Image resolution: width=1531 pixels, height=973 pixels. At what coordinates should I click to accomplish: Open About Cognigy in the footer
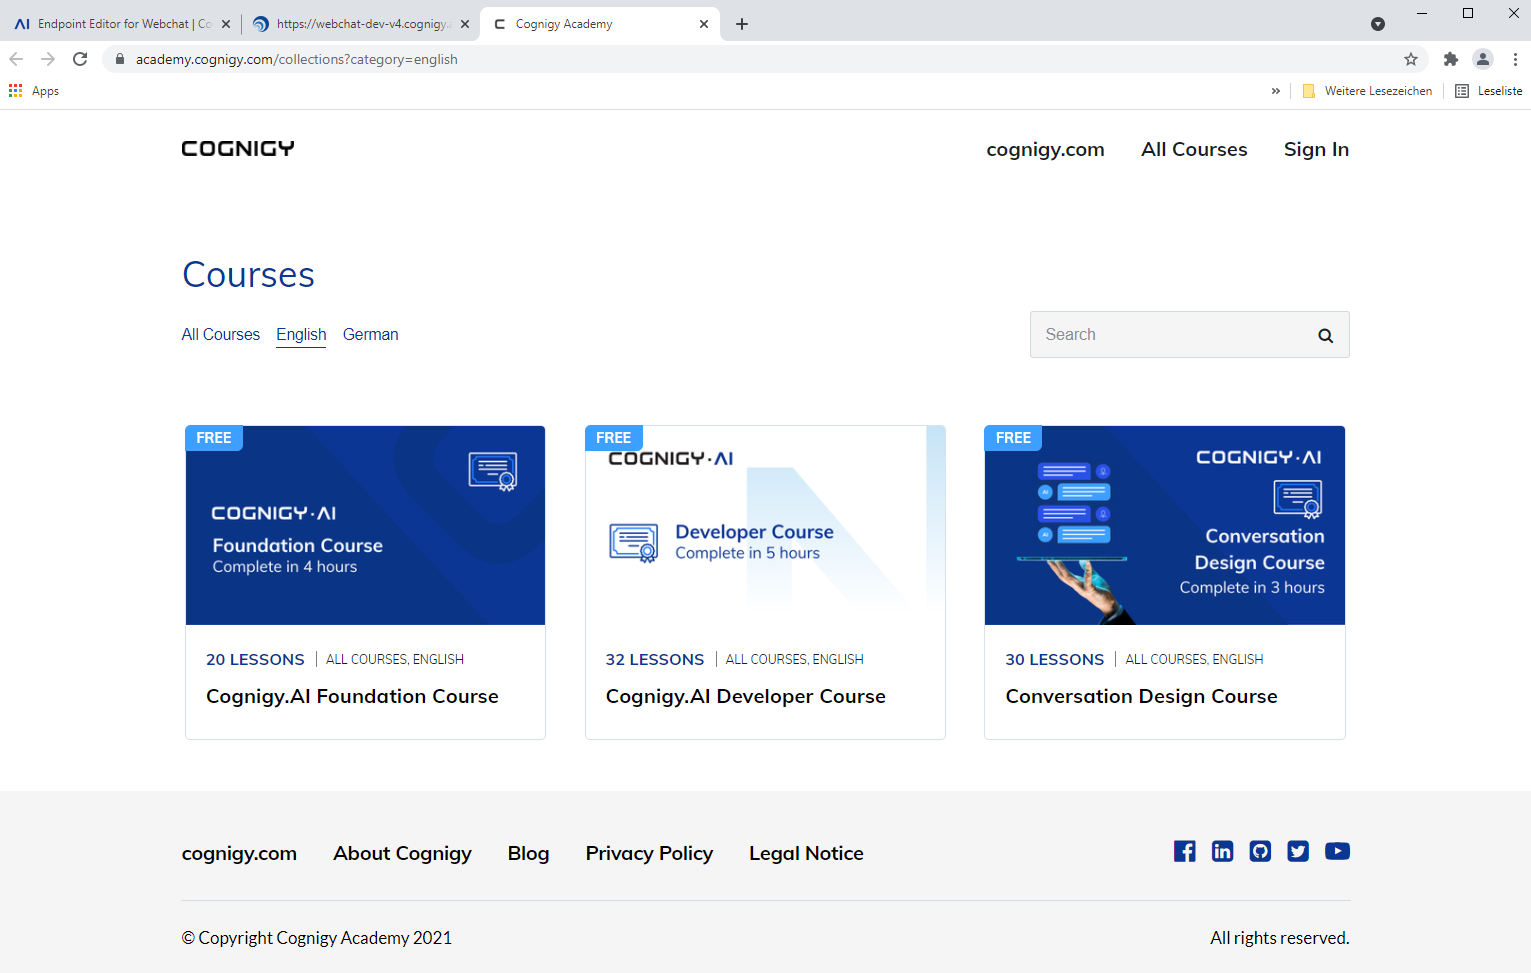coord(402,853)
